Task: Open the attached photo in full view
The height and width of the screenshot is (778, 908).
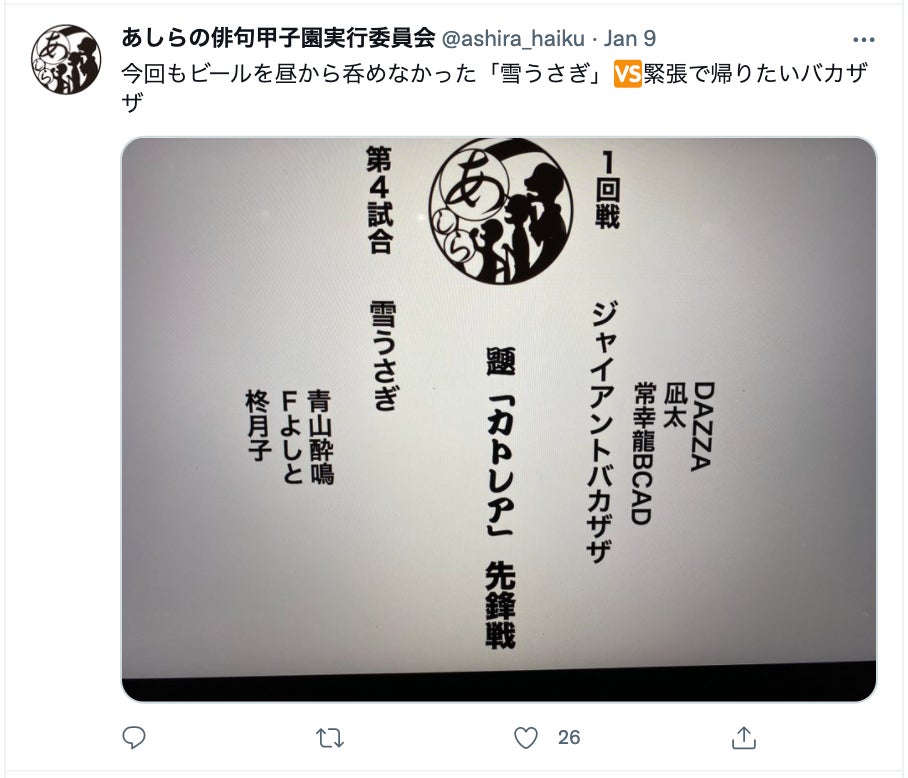Action: click(499, 420)
